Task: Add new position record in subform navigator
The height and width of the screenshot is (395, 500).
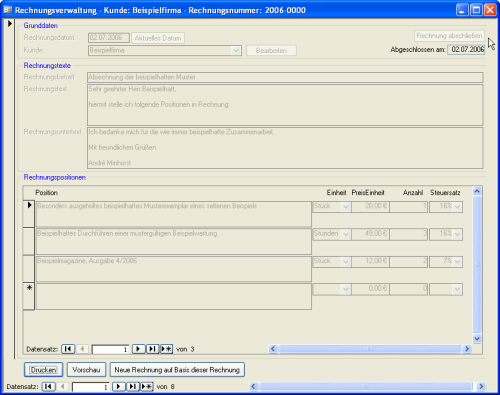Action: (166, 349)
